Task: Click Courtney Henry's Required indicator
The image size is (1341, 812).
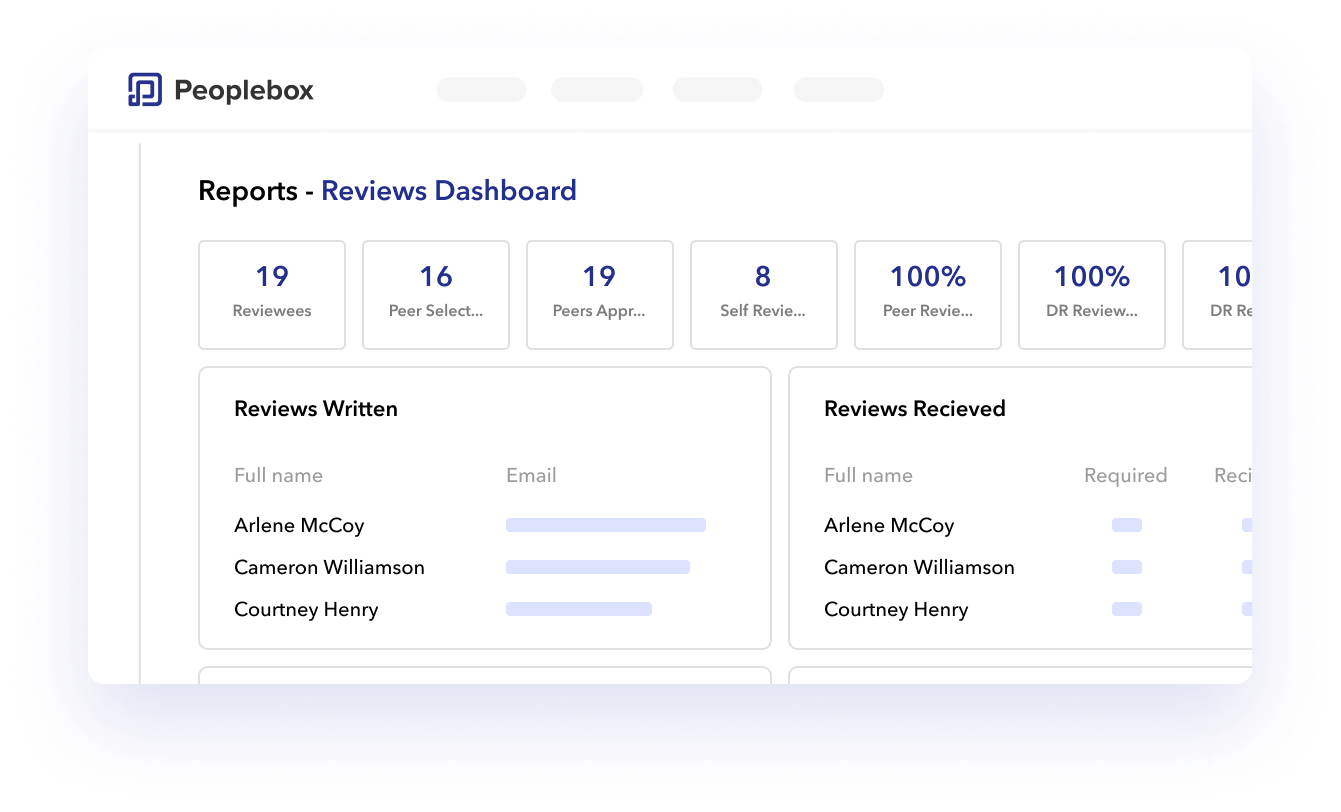Action: point(1126,609)
